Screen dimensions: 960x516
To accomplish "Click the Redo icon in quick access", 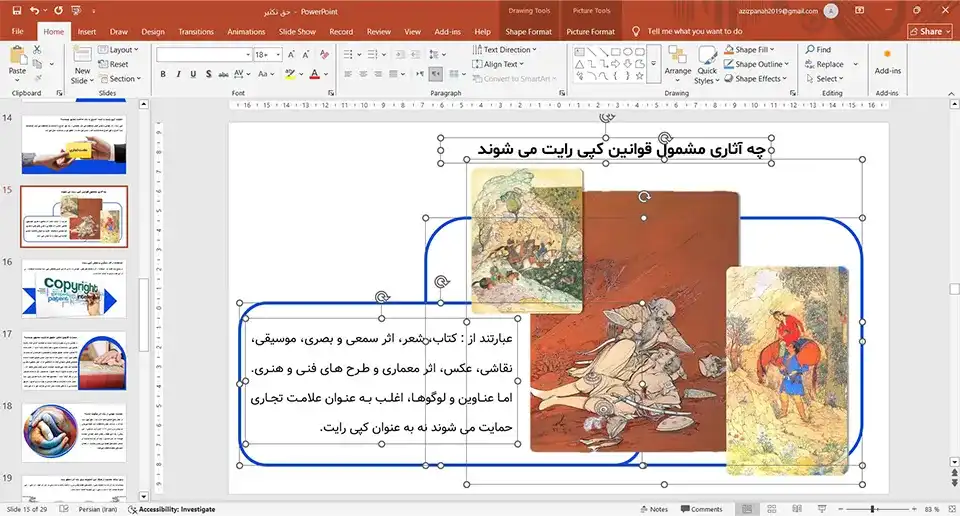I will 58,10.
